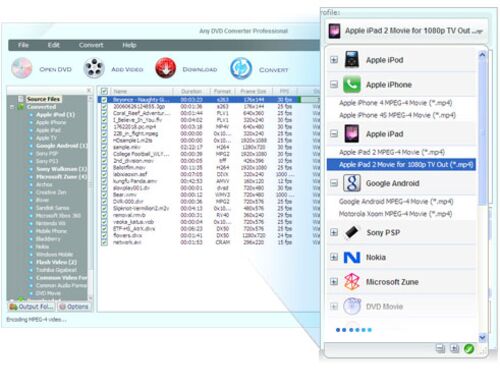Toggle the select-all checkbox in the Name header

click(104, 91)
